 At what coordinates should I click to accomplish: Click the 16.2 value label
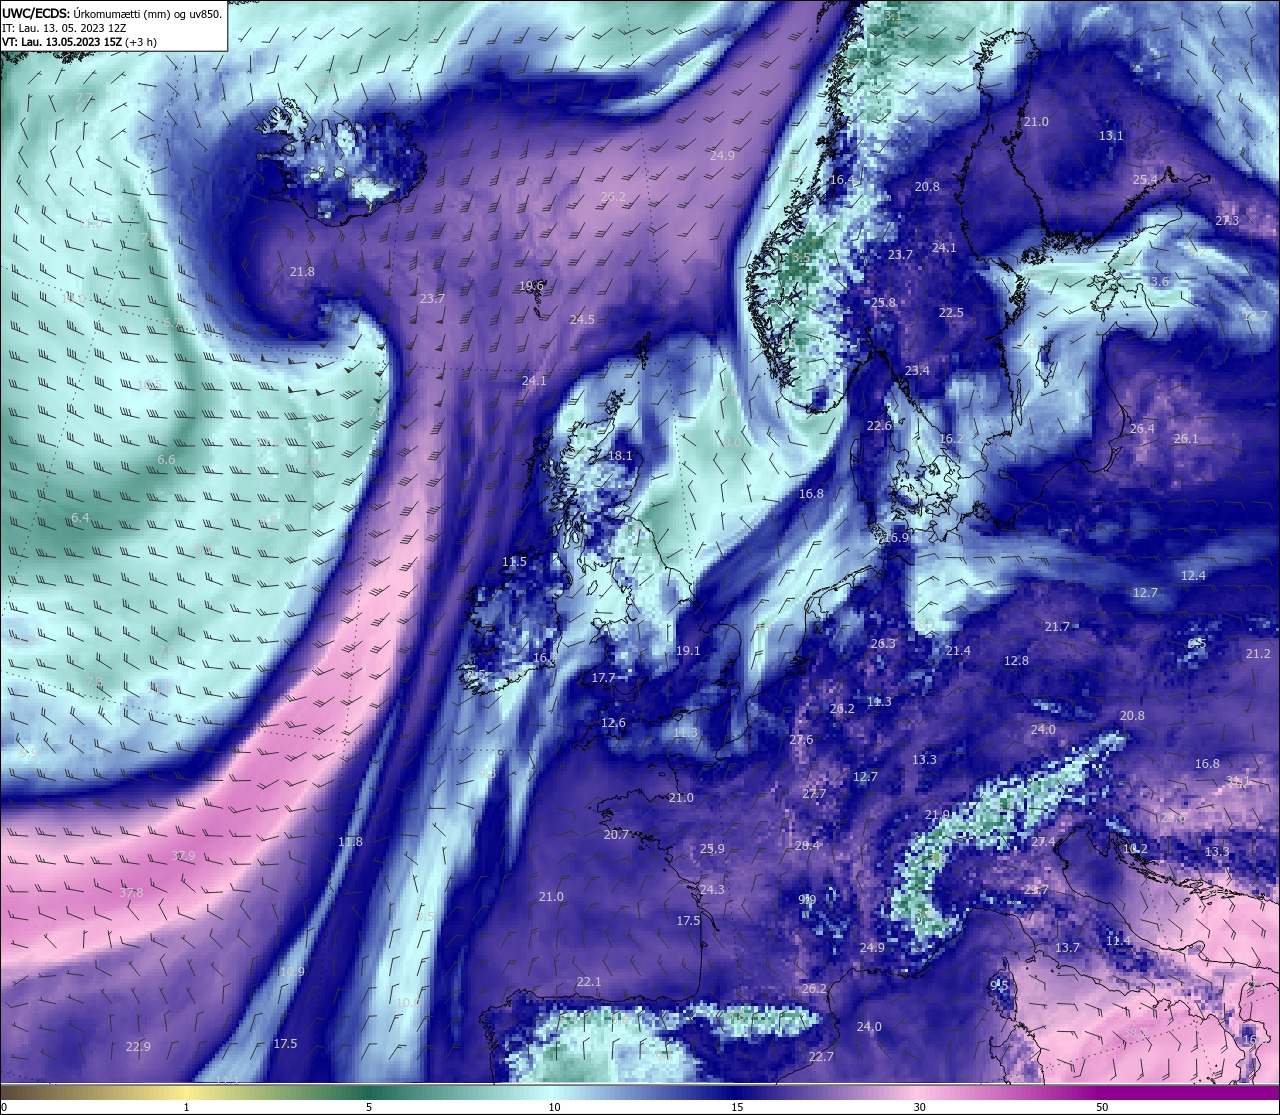click(x=951, y=439)
